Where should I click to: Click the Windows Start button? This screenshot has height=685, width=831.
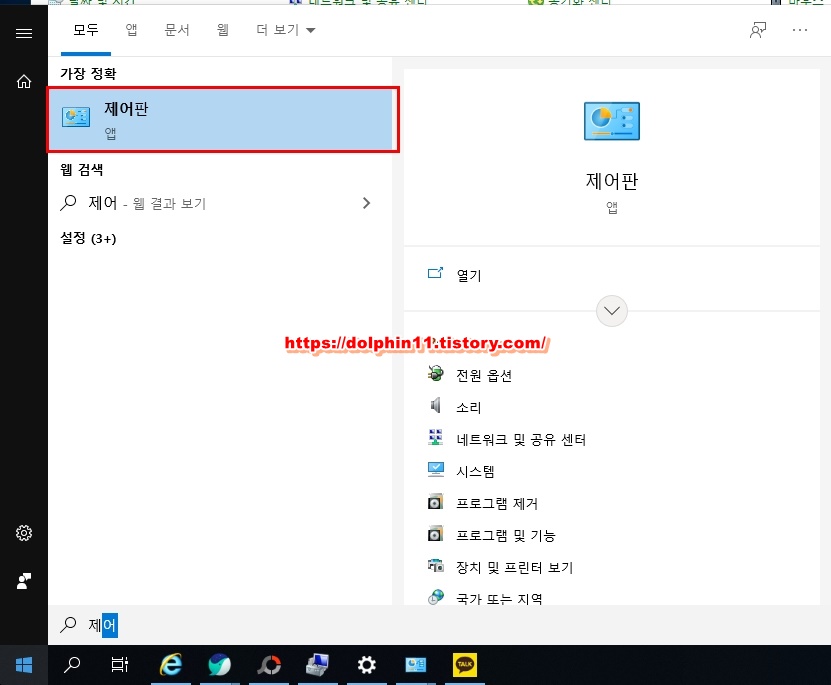pyautogui.click(x=24, y=665)
